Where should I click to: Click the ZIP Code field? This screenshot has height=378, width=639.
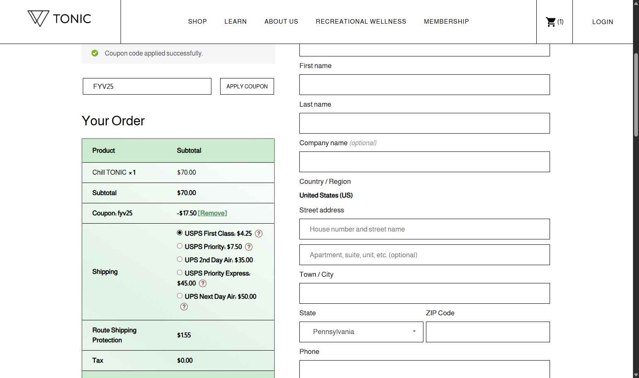(488, 332)
